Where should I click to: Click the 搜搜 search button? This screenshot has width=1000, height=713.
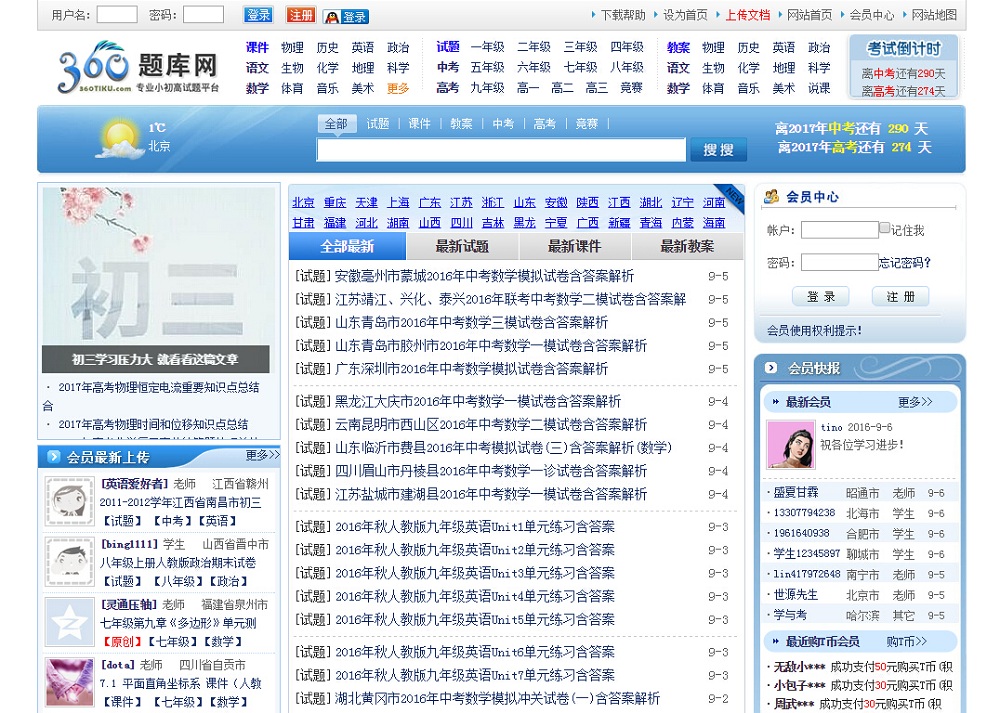click(718, 150)
